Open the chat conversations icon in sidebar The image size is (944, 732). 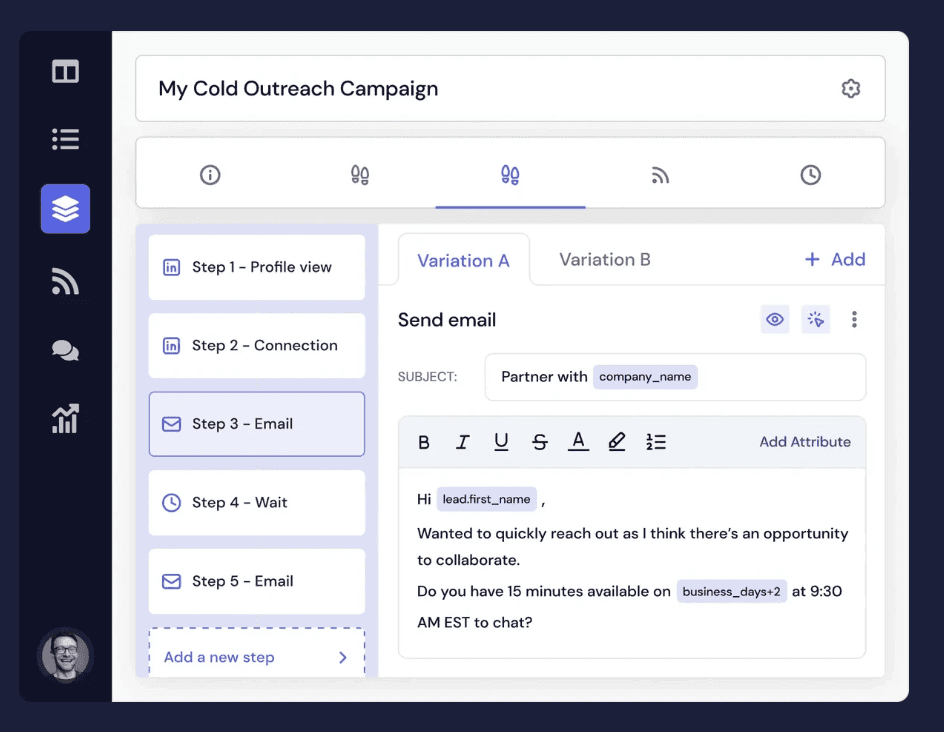pyautogui.click(x=65, y=350)
